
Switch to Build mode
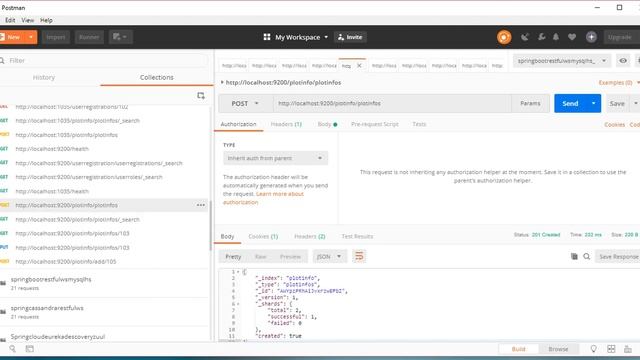(x=519, y=349)
